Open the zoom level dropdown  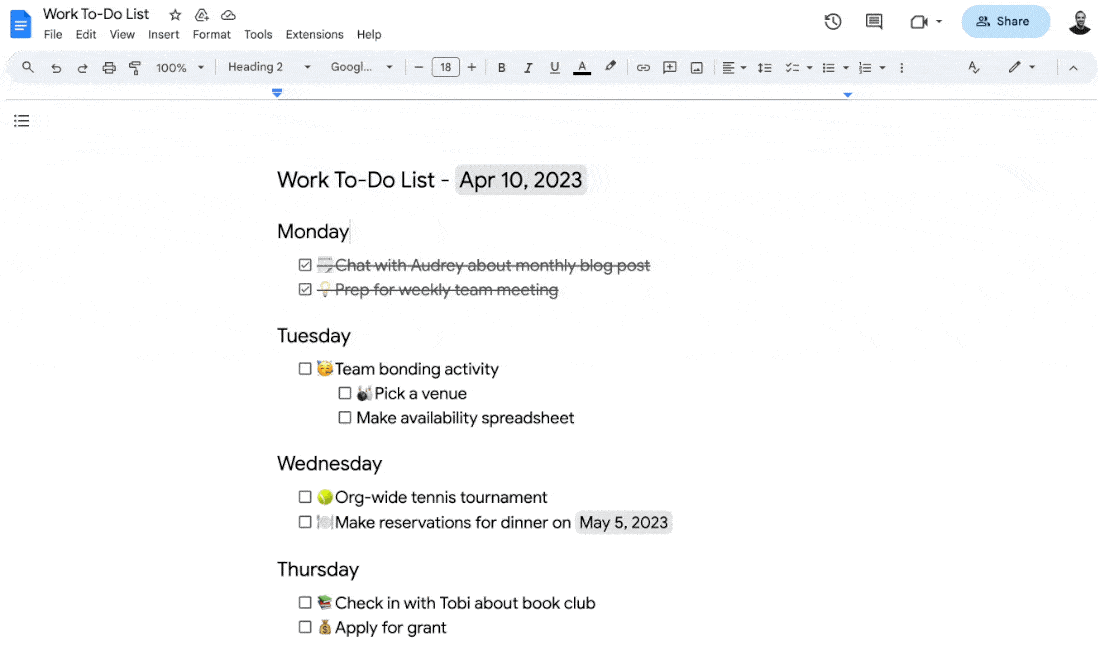pos(178,67)
